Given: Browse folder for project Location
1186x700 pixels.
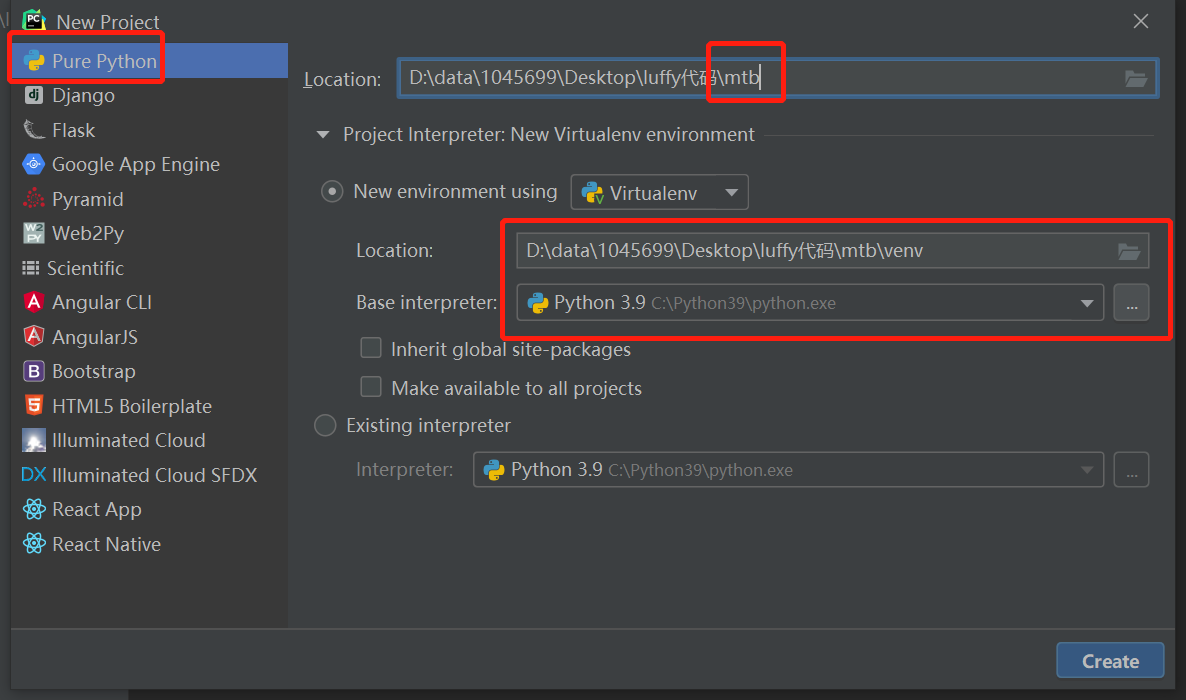Looking at the screenshot, I should pos(1136,79).
